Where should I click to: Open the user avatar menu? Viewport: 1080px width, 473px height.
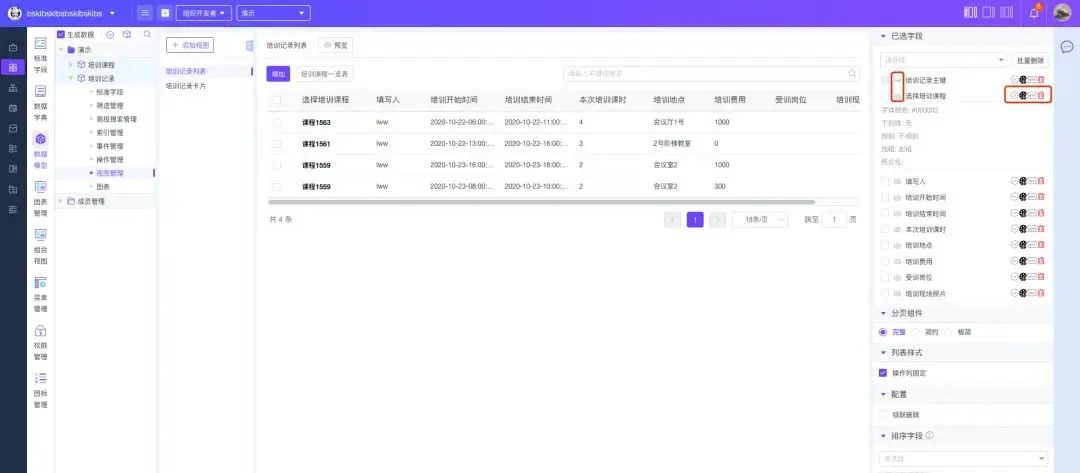(1063, 12)
